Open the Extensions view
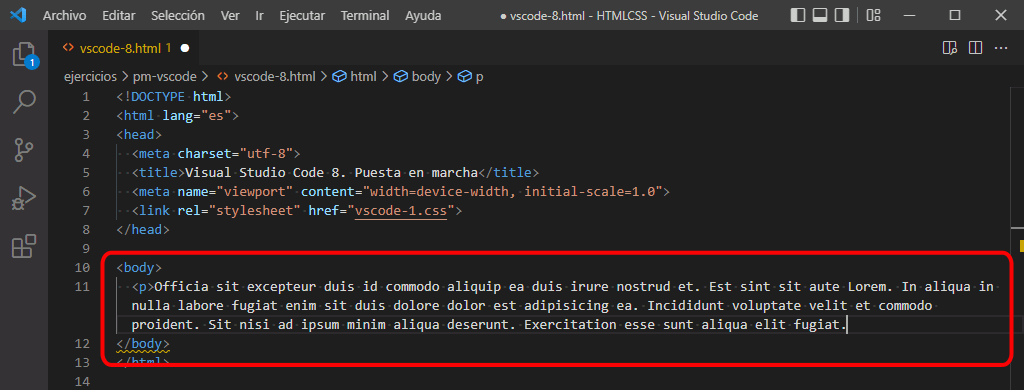This screenshot has width=1024, height=390. click(x=25, y=246)
